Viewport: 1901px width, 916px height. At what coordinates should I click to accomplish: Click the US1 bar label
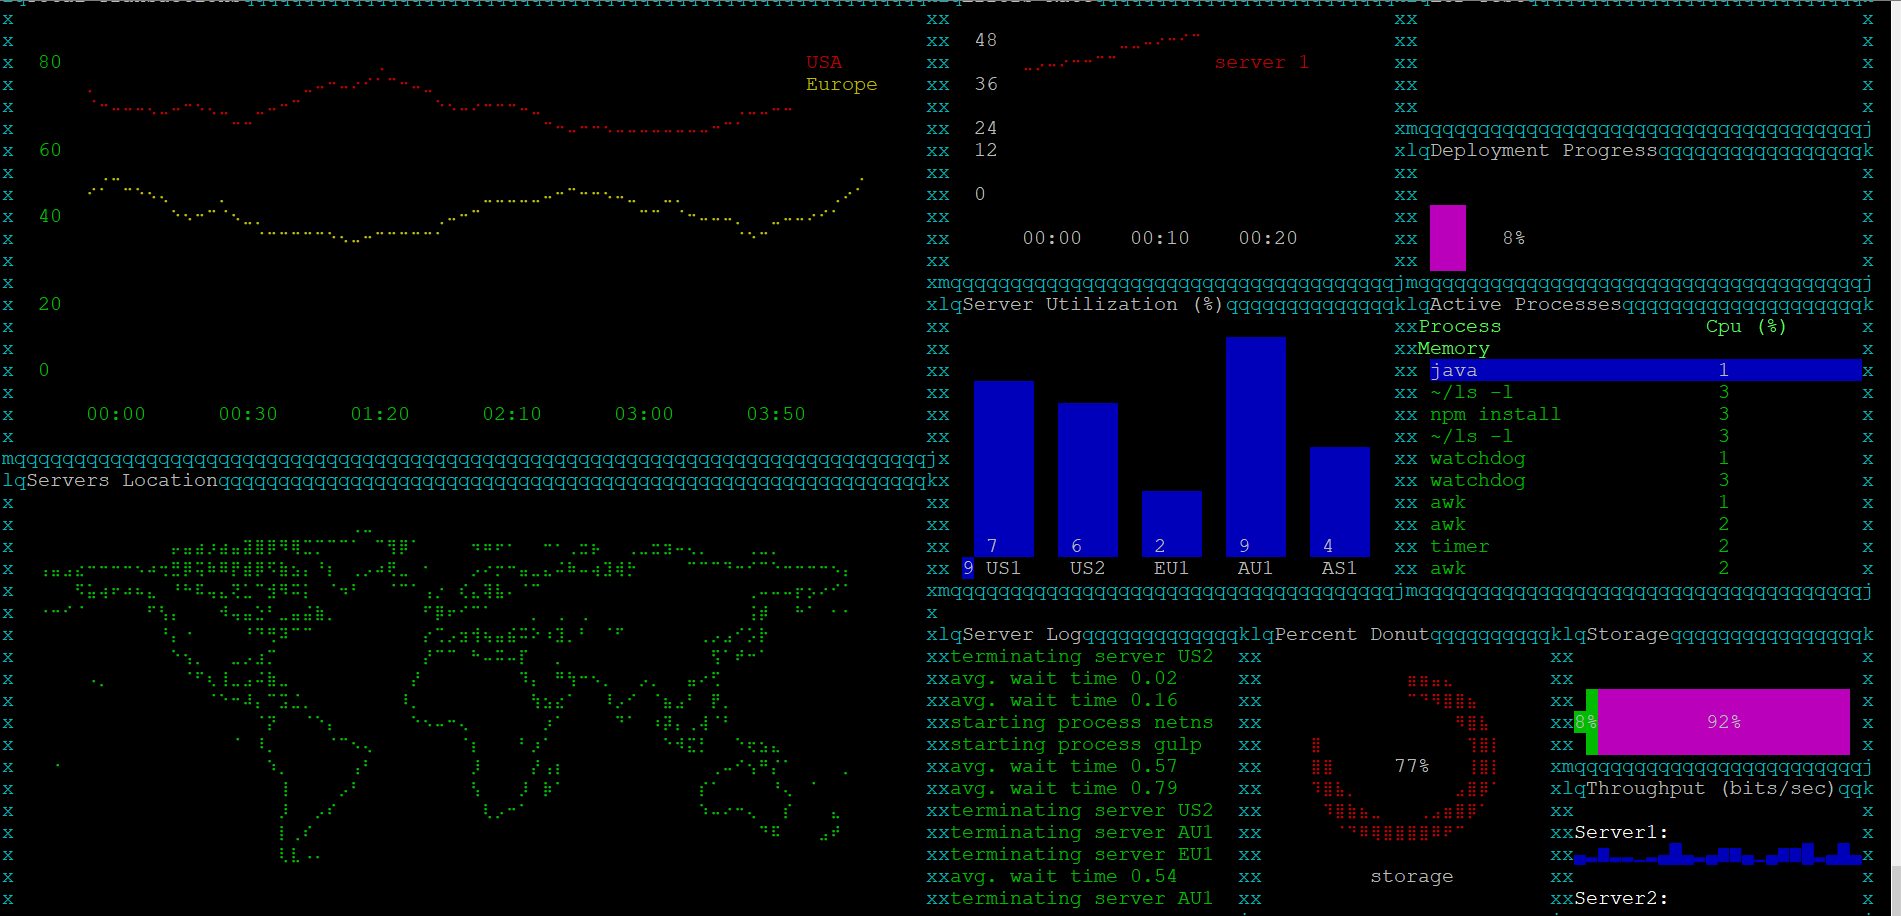pos(1003,568)
